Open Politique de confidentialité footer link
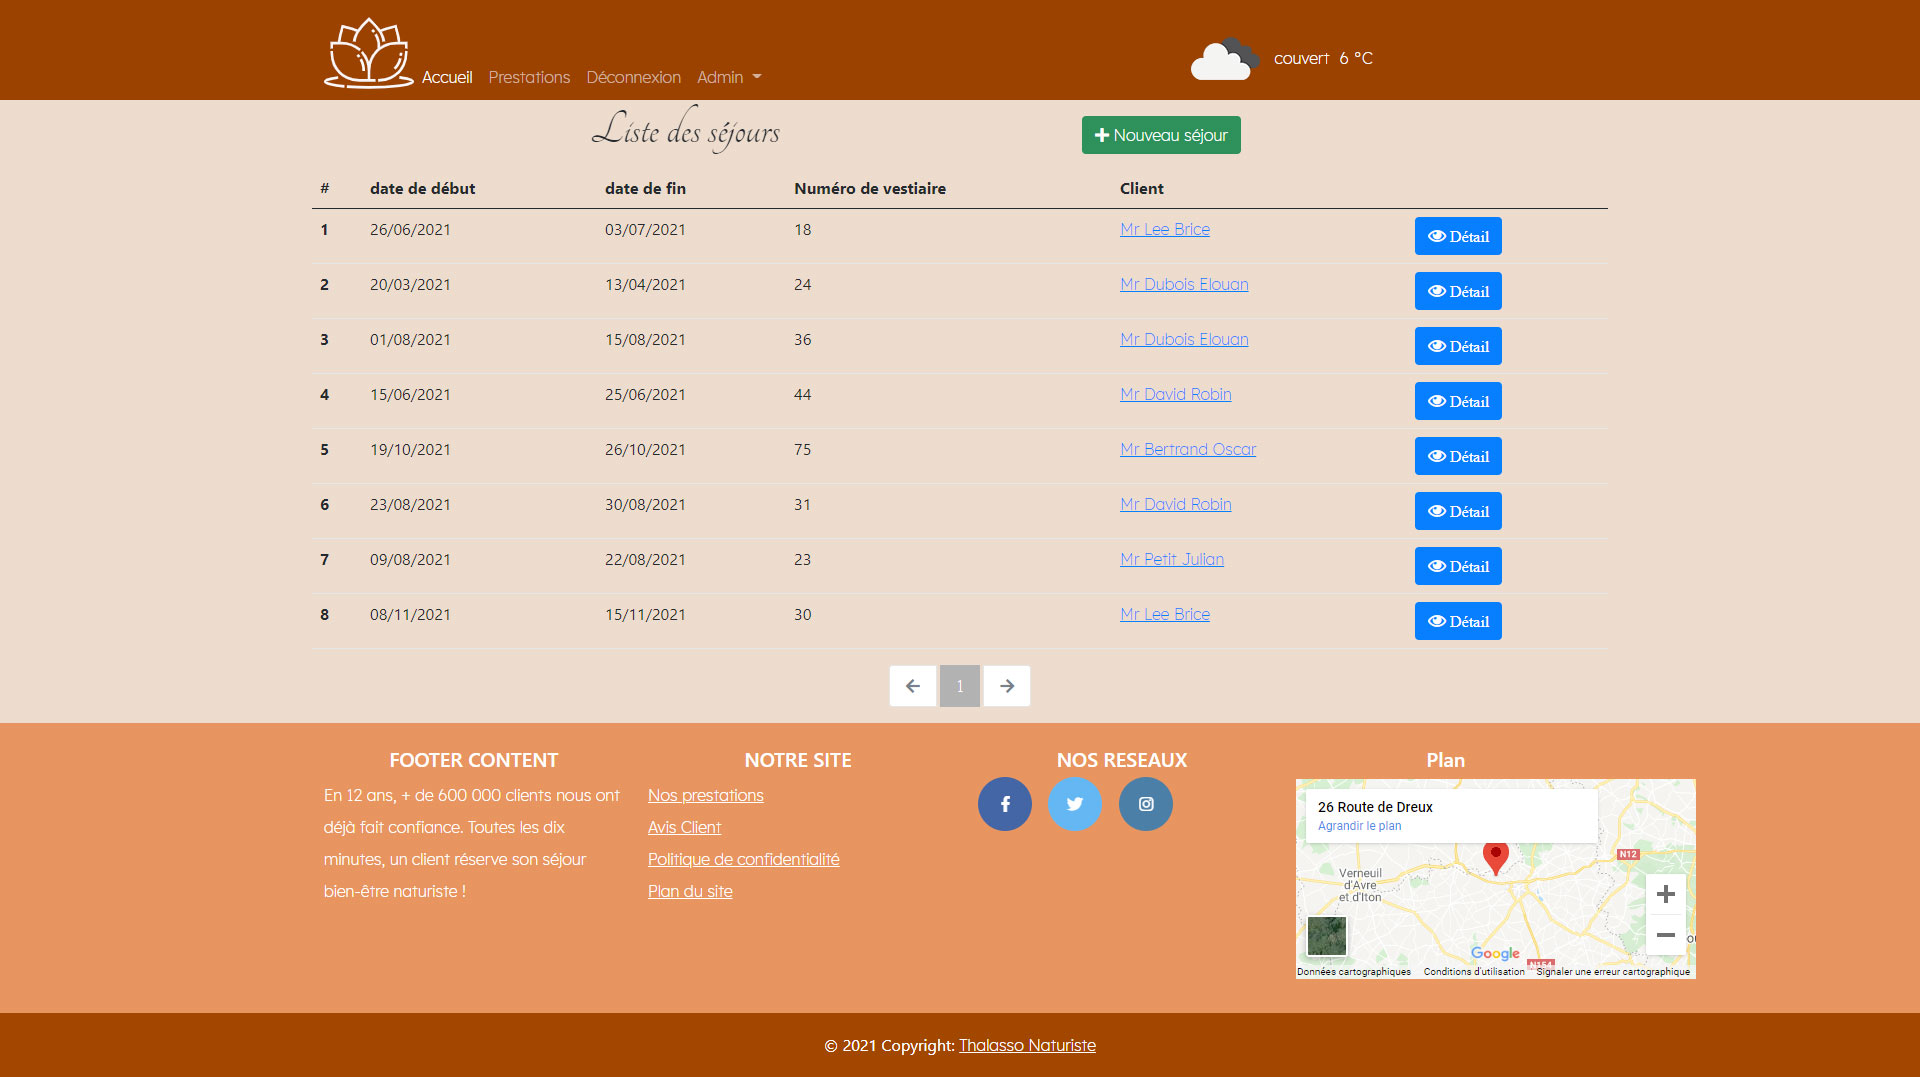 pos(743,859)
